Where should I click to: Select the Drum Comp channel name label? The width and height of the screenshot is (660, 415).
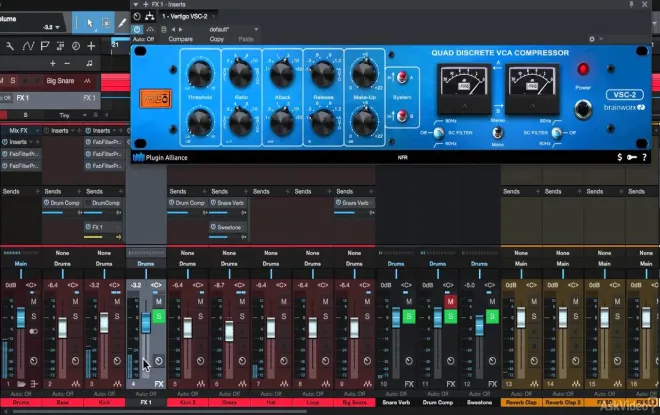(438, 402)
